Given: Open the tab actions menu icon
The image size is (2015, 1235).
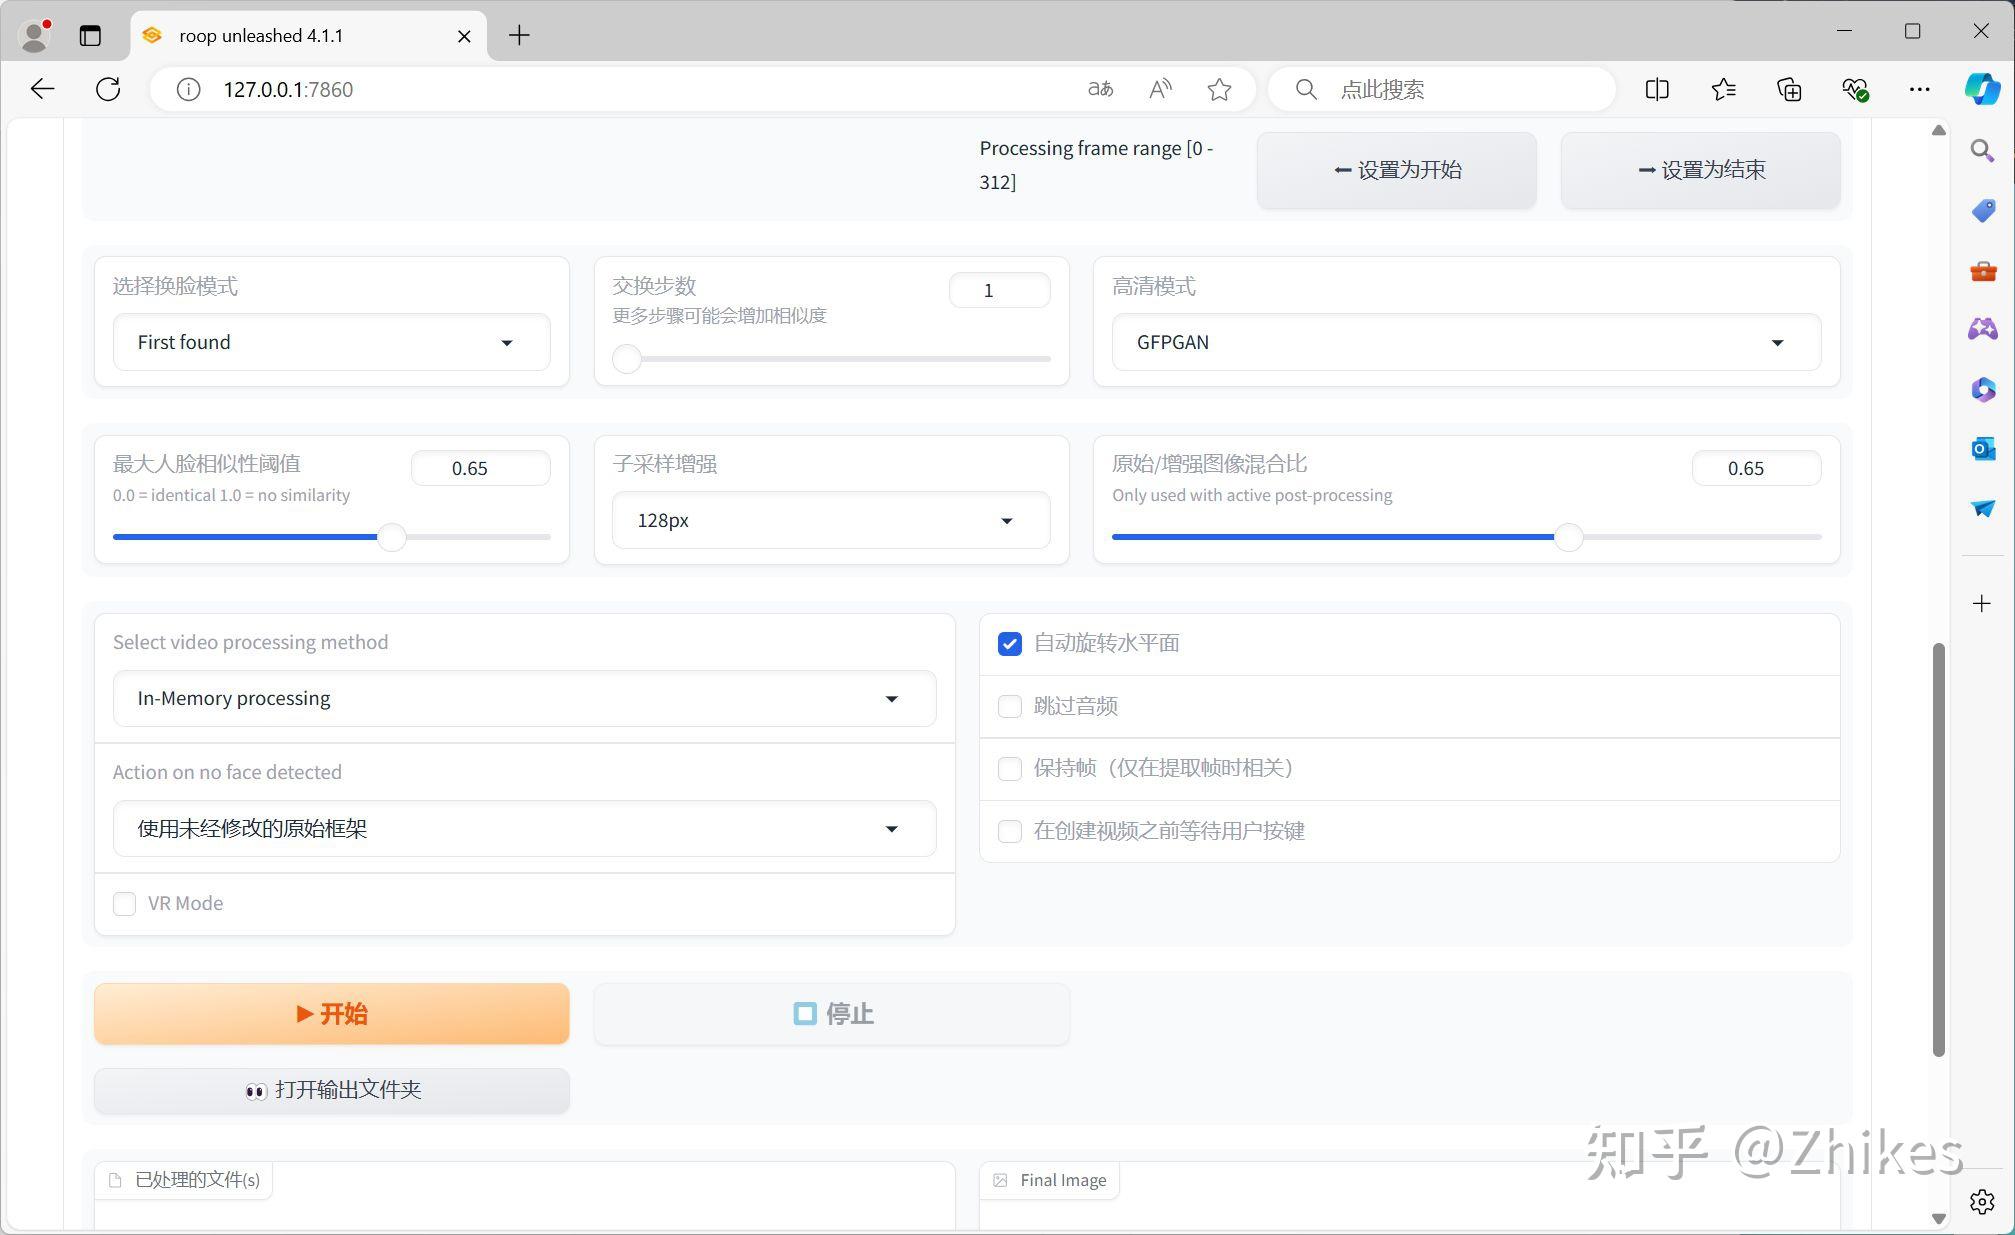Looking at the screenshot, I should click(90, 36).
